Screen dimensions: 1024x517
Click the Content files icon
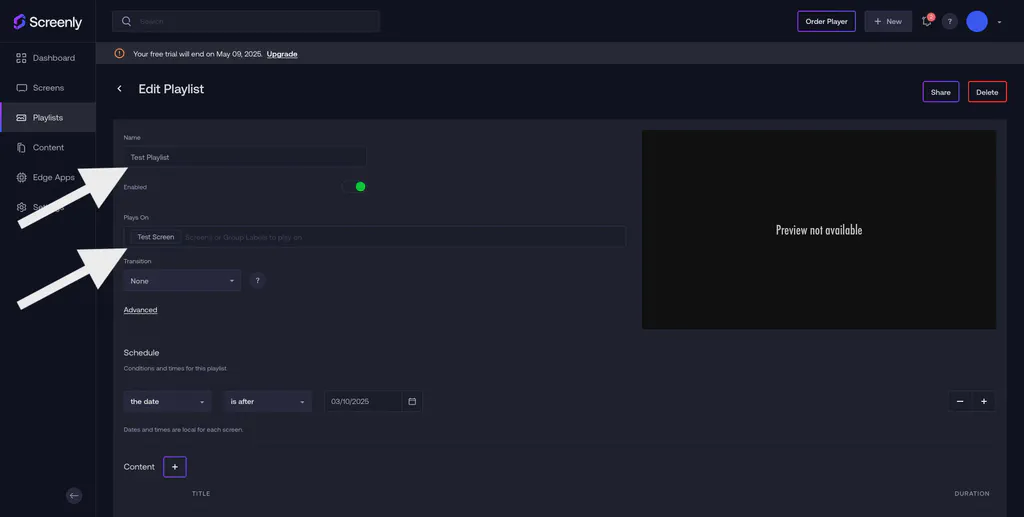(22, 148)
